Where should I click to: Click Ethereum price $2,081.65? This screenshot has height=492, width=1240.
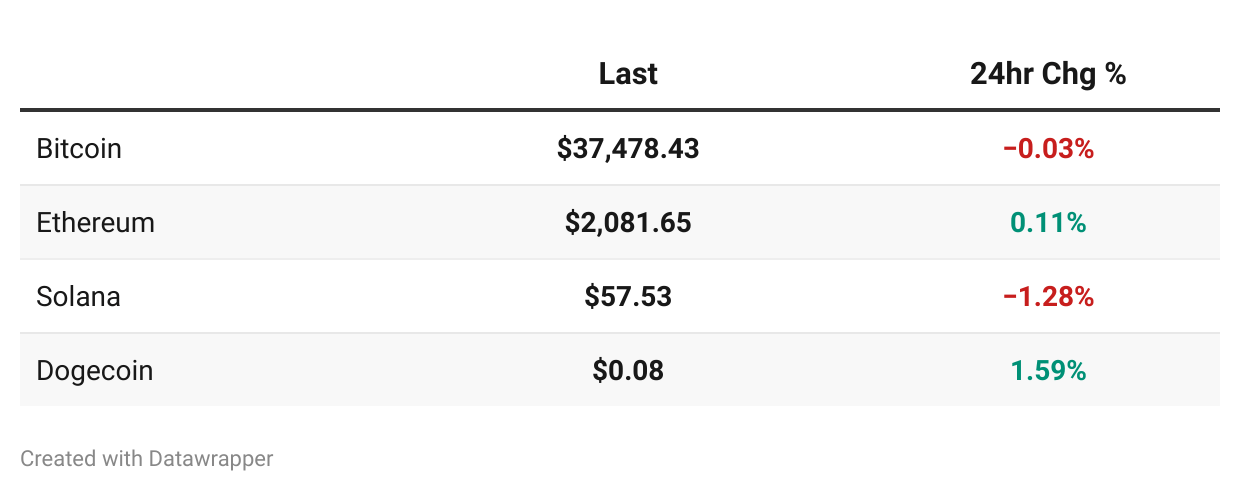(x=628, y=222)
